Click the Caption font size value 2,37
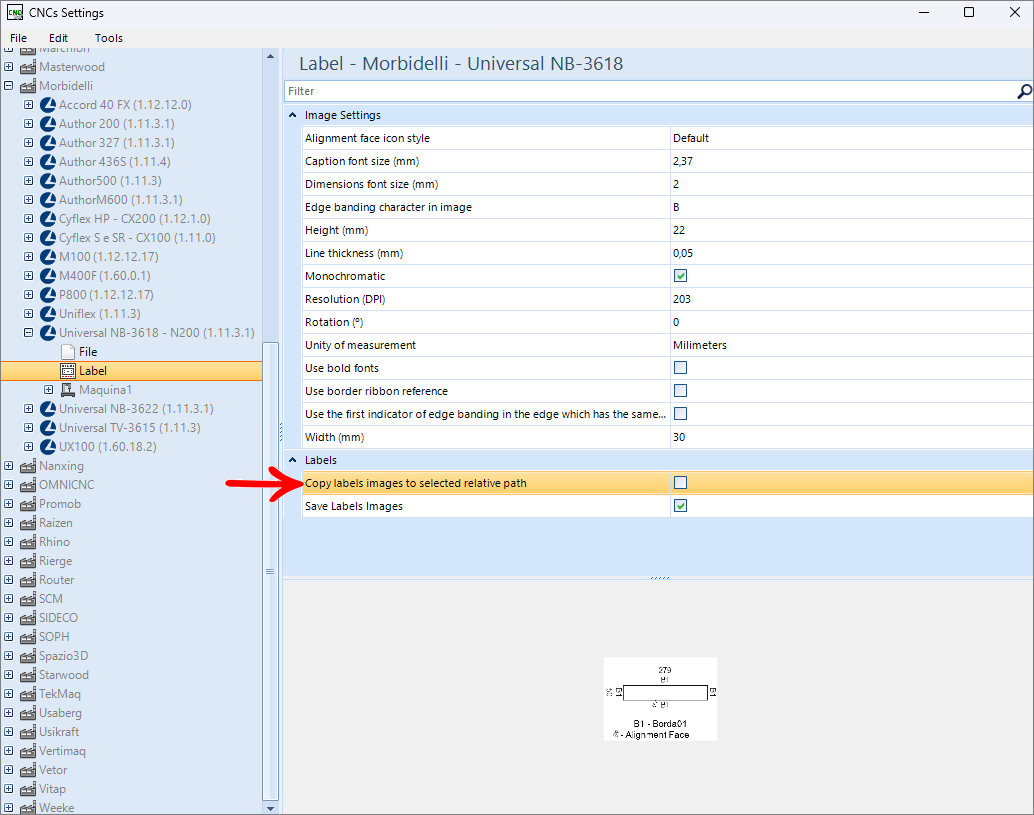Image resolution: width=1034 pixels, height=815 pixels. point(683,161)
